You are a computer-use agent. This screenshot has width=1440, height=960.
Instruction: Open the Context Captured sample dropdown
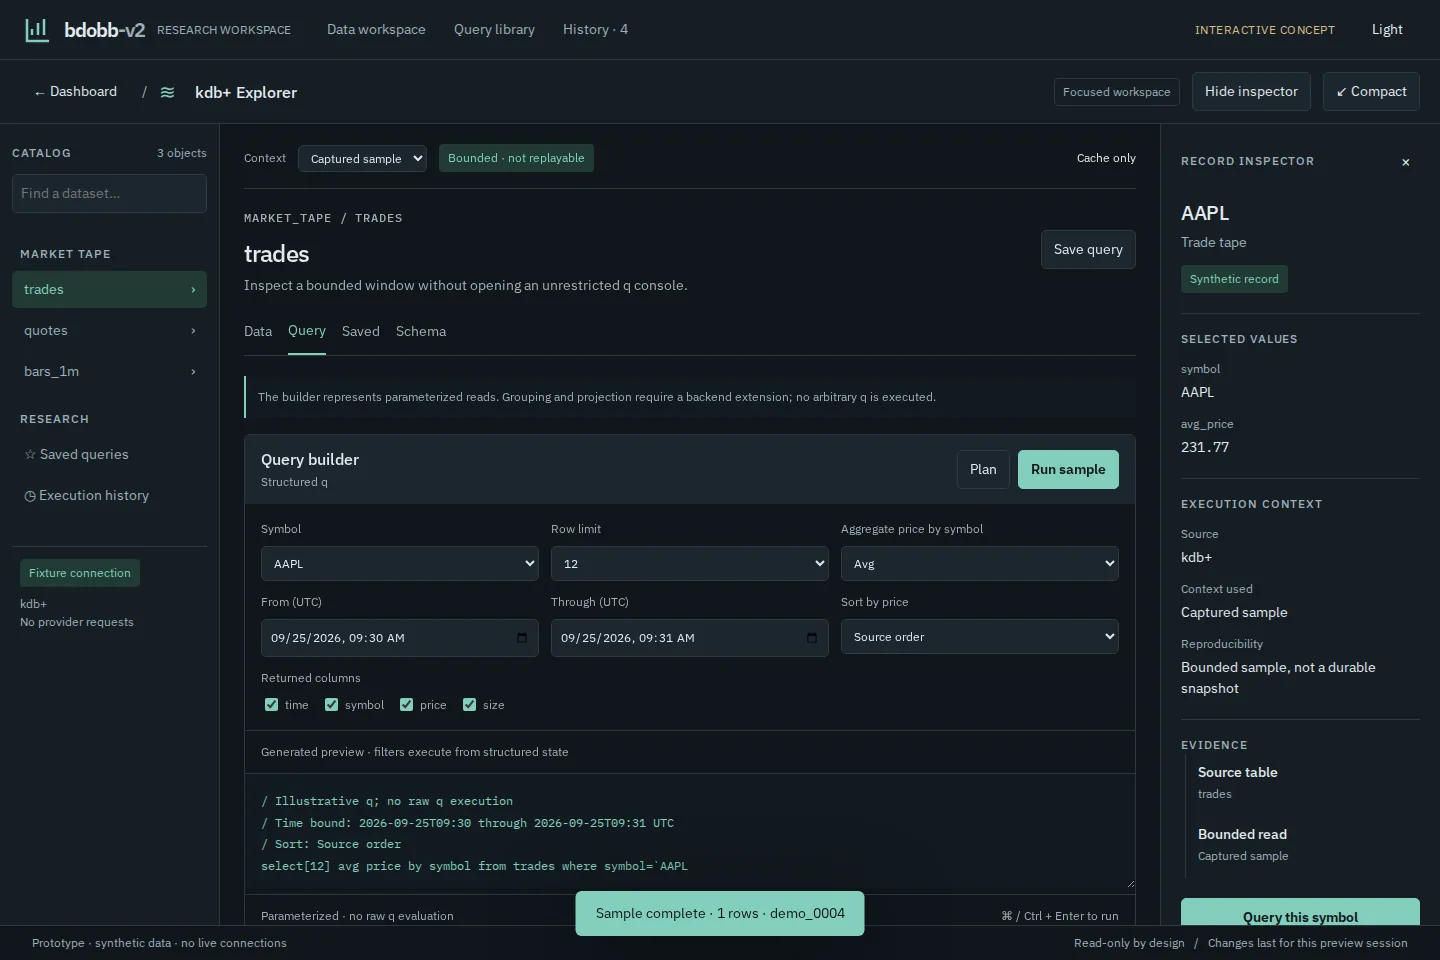point(362,158)
